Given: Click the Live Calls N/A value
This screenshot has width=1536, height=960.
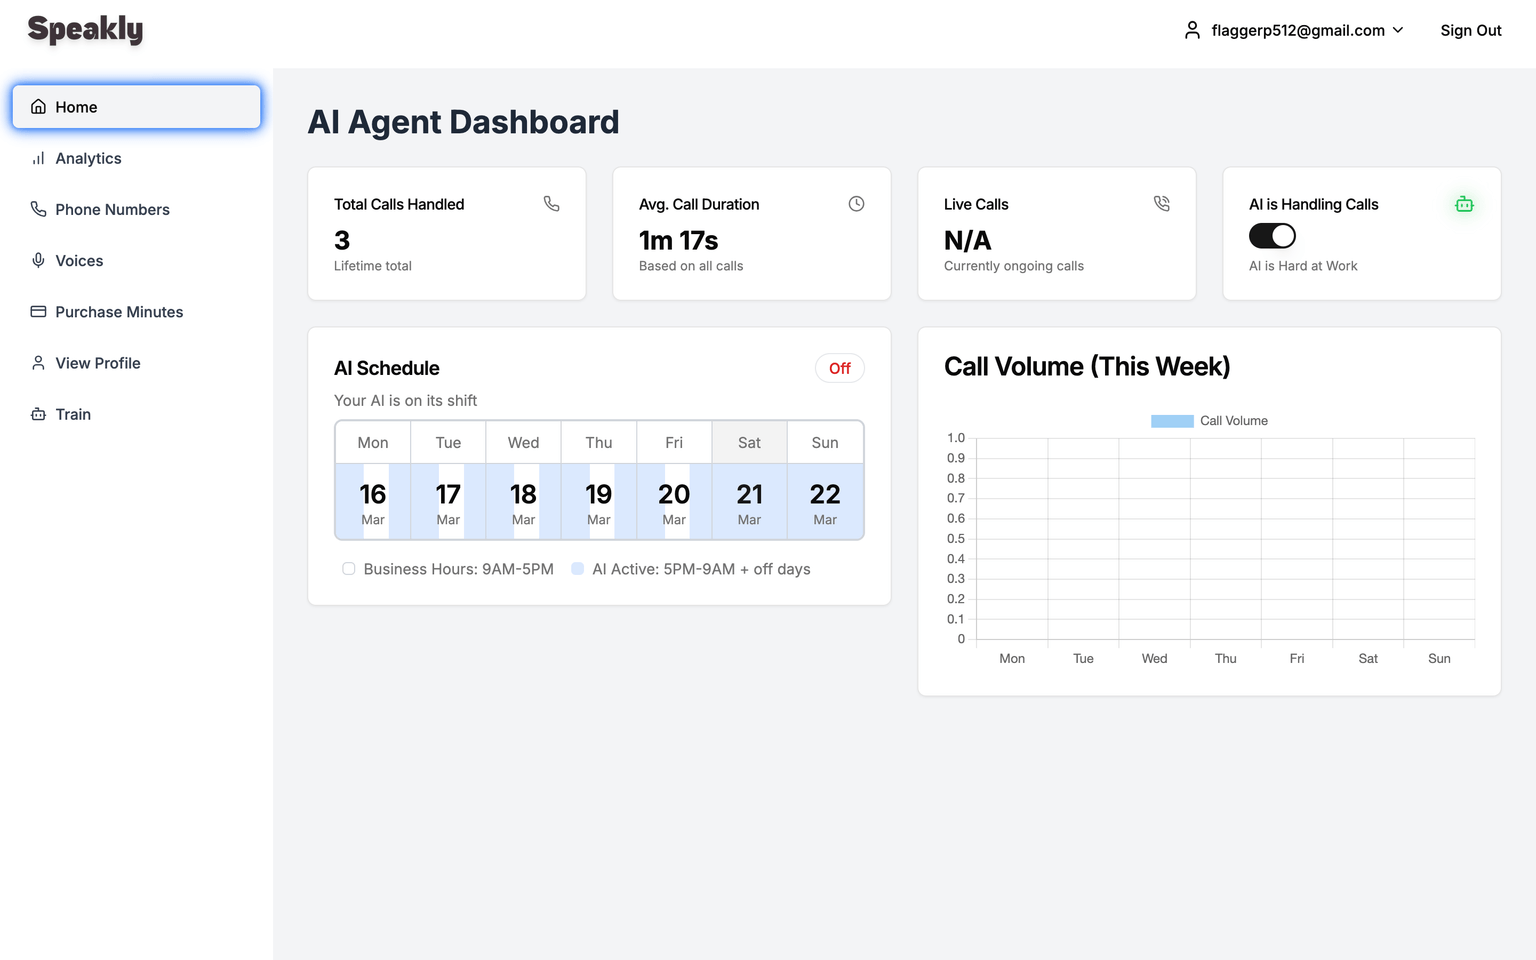Looking at the screenshot, I should tap(967, 241).
